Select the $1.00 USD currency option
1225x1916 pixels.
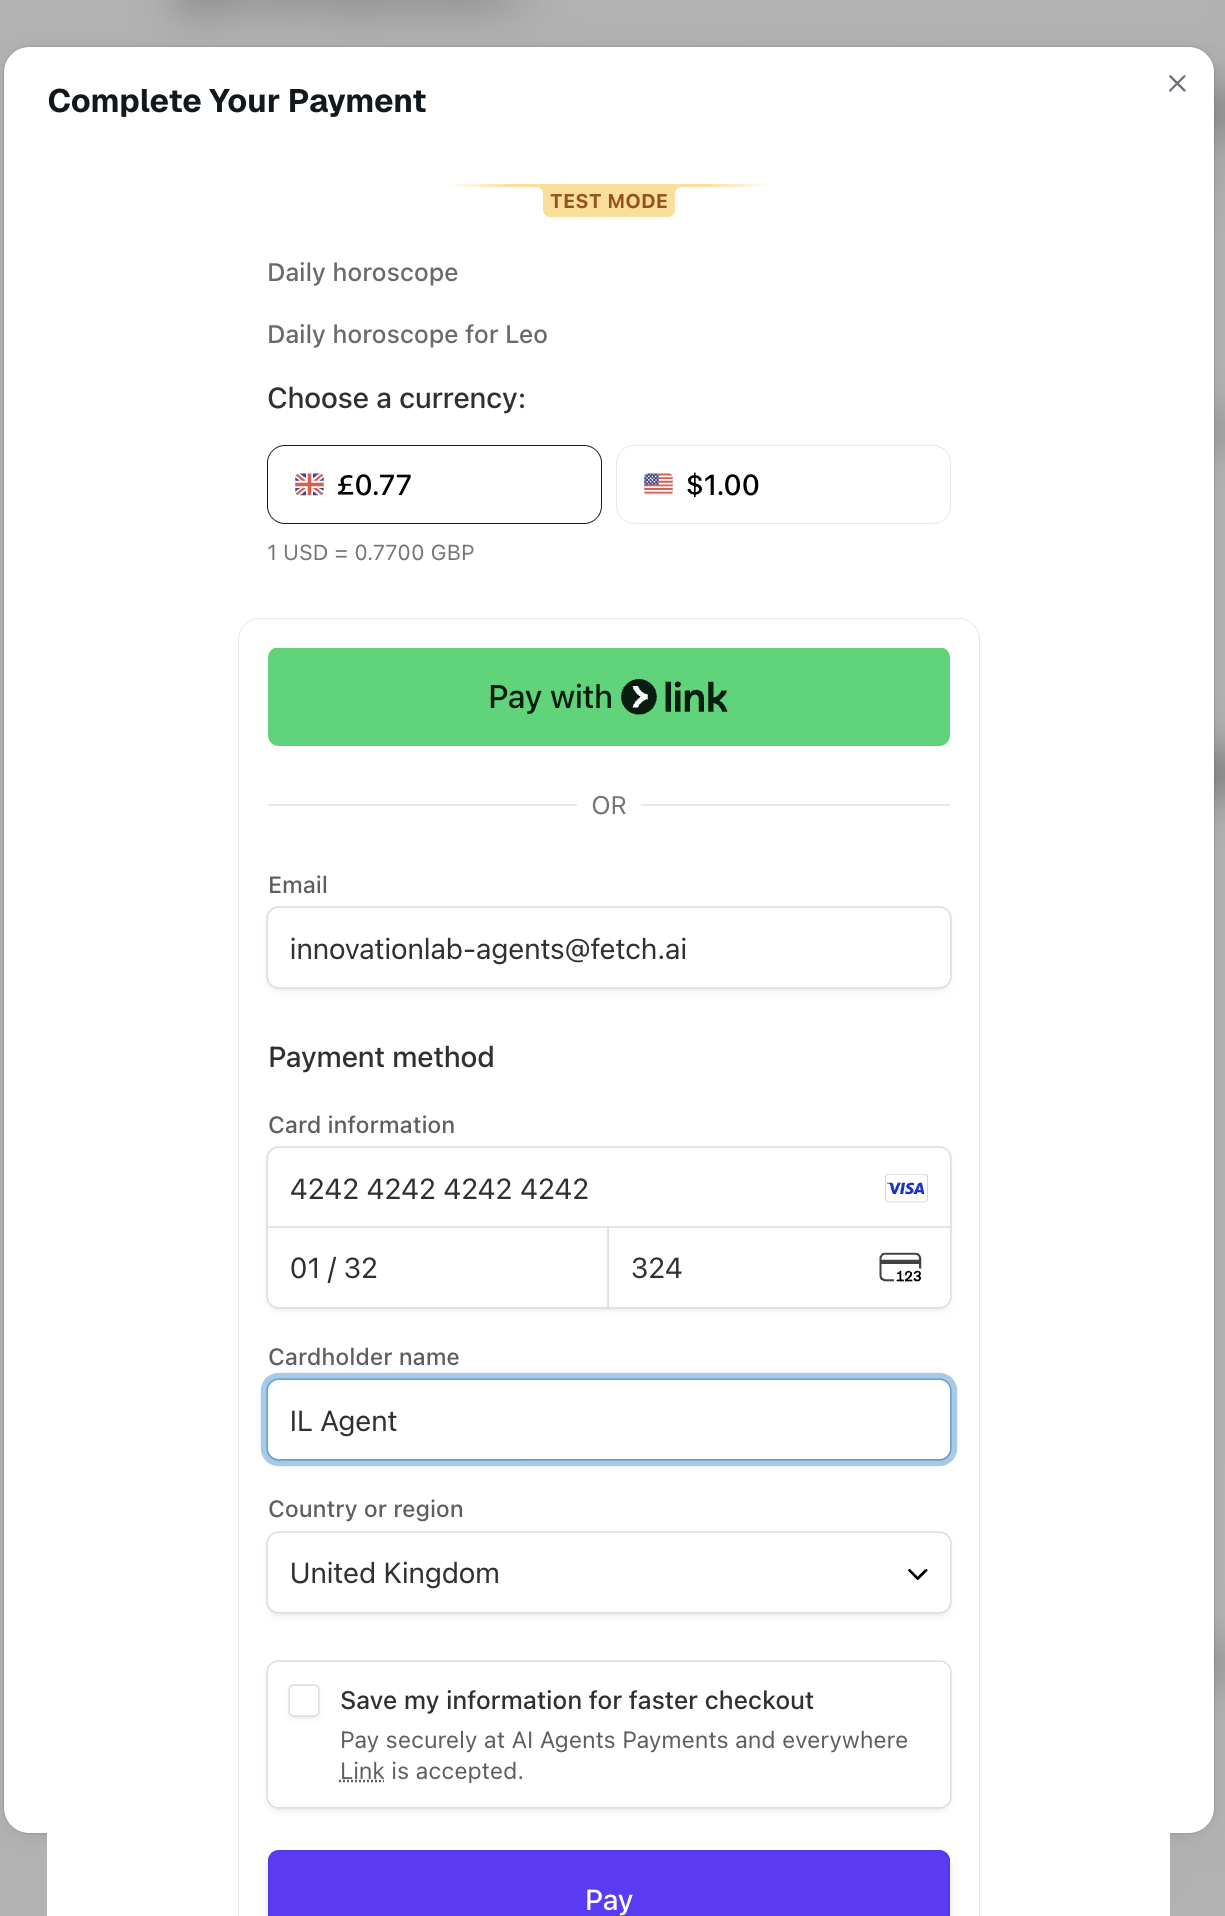coord(783,484)
